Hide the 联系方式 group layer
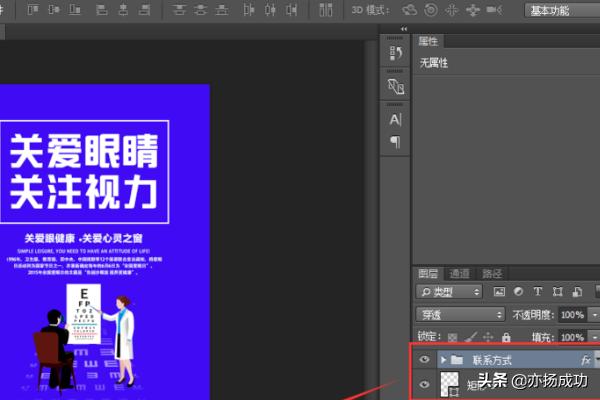The width and height of the screenshot is (600, 400). pyautogui.click(x=426, y=359)
